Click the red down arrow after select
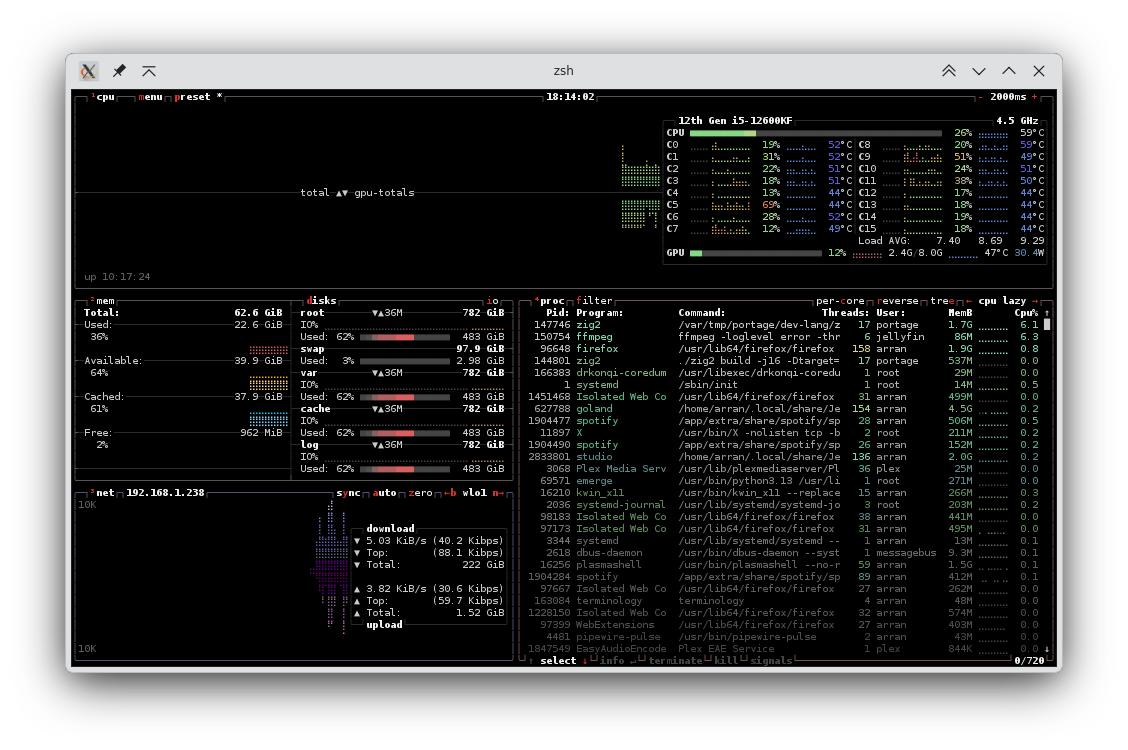 (585, 661)
